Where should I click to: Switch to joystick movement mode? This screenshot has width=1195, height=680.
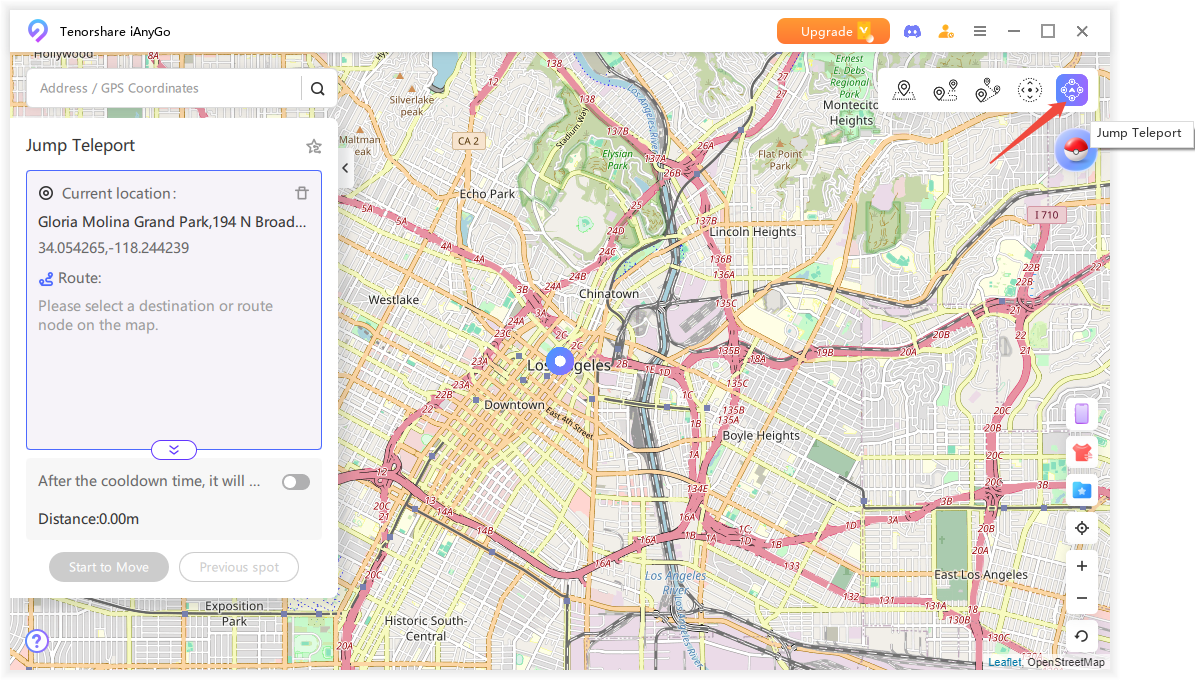tap(1029, 91)
